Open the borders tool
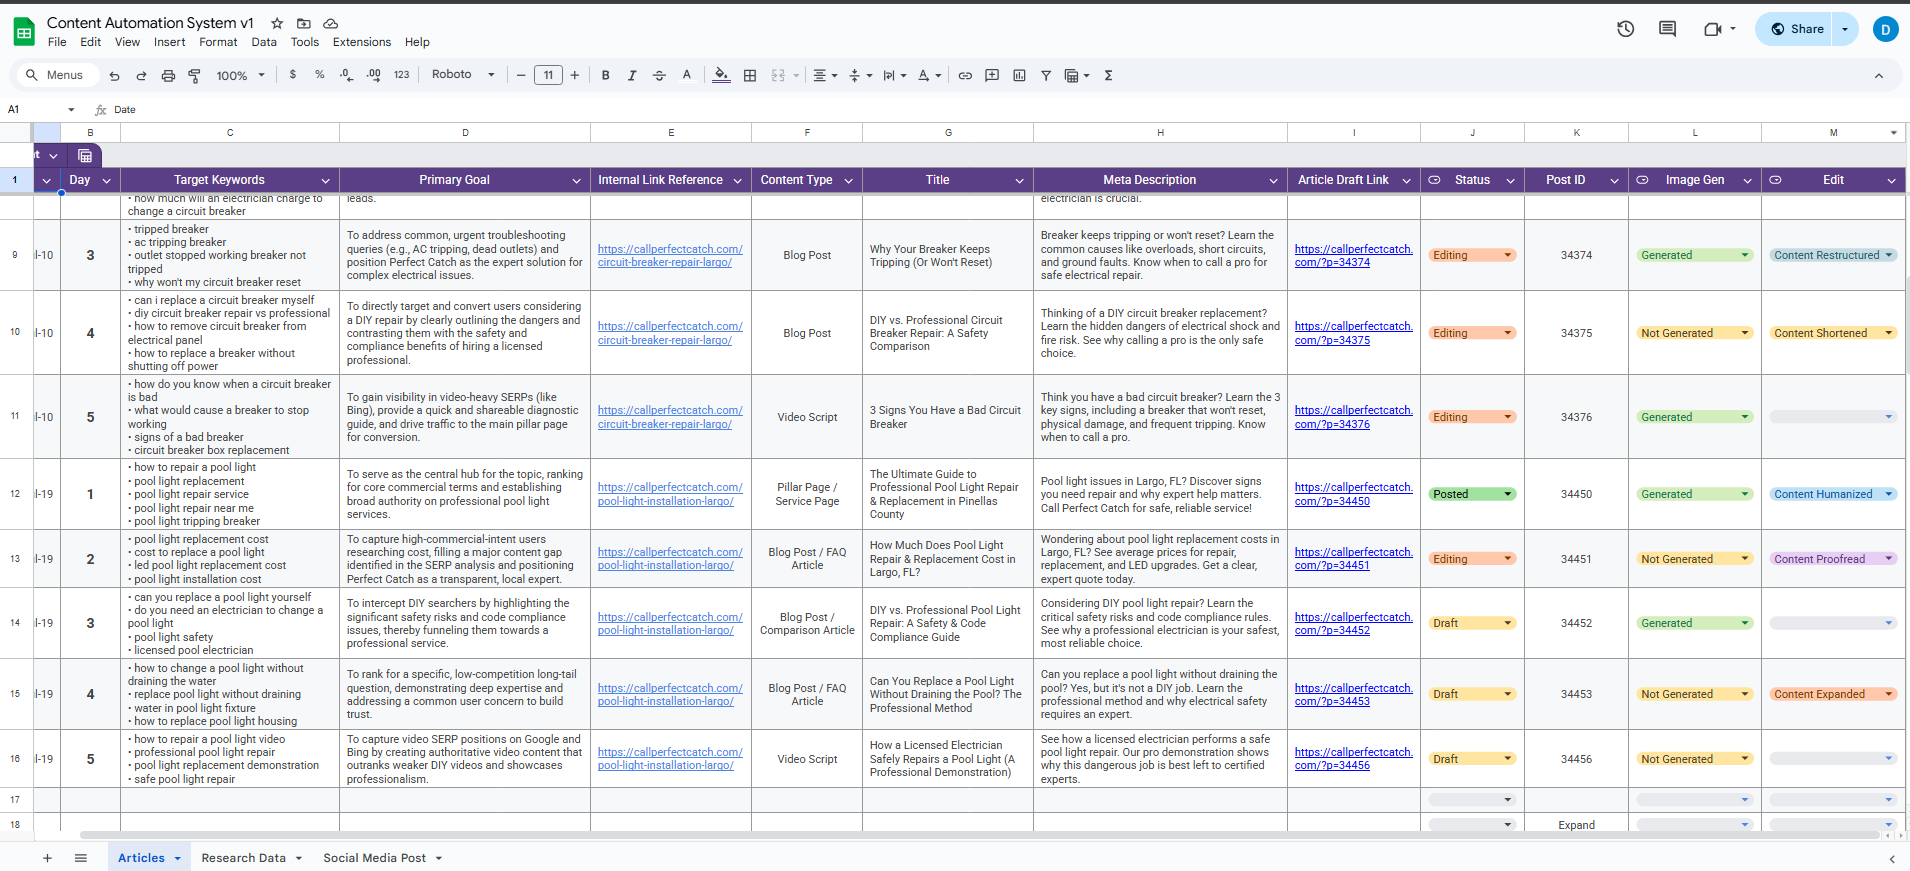 (x=750, y=75)
